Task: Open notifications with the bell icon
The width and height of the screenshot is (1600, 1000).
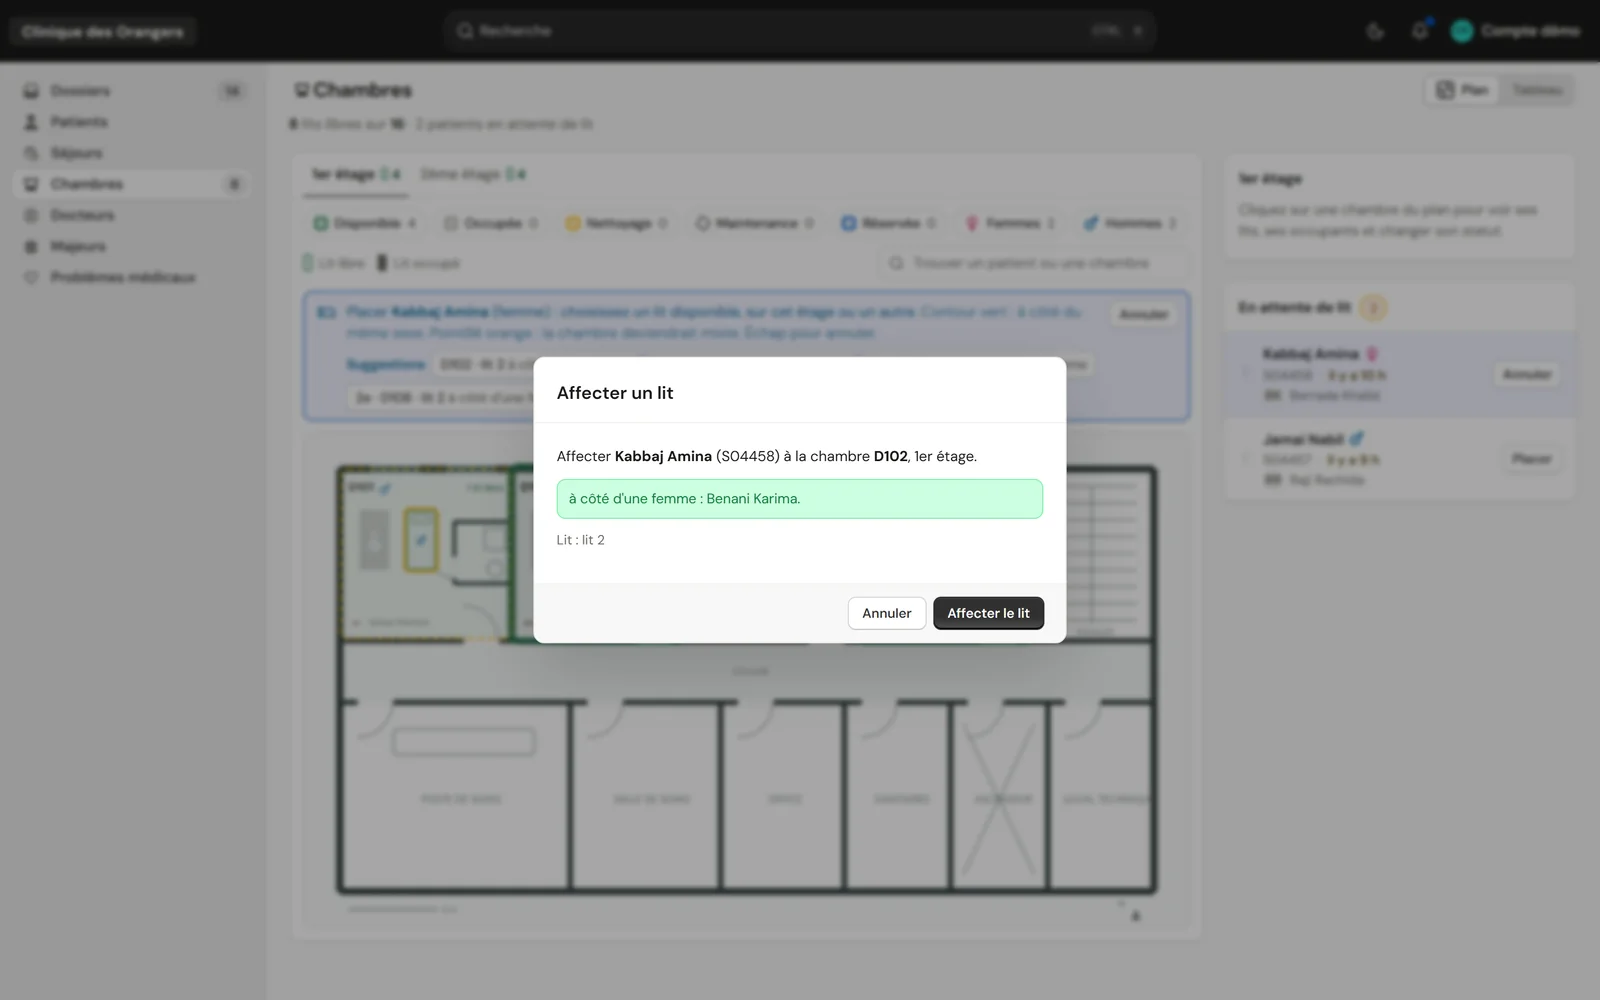Action: pos(1419,31)
